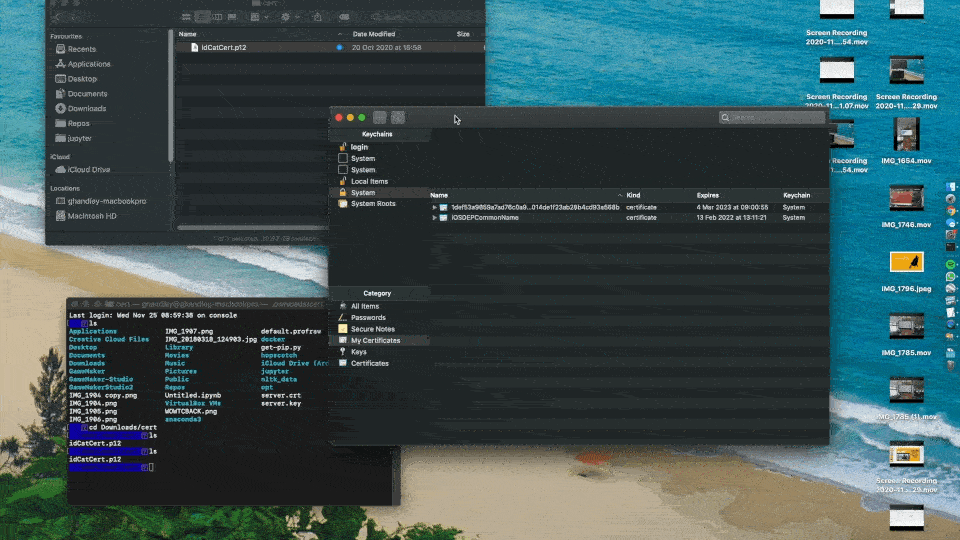
Task: Expand the IOSDEPCommonName certificate row
Action: click(435, 218)
